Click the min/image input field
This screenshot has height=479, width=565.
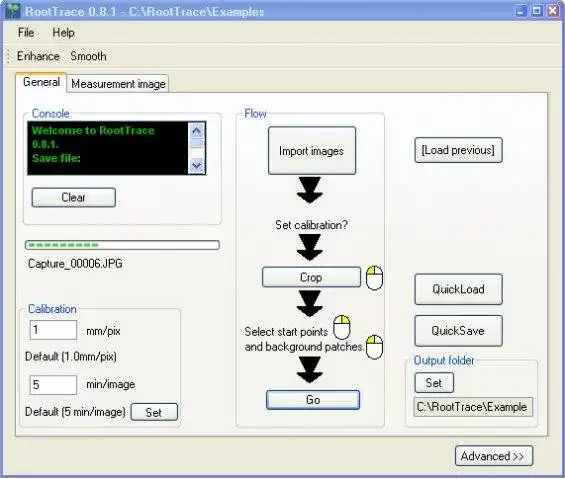(x=53, y=385)
